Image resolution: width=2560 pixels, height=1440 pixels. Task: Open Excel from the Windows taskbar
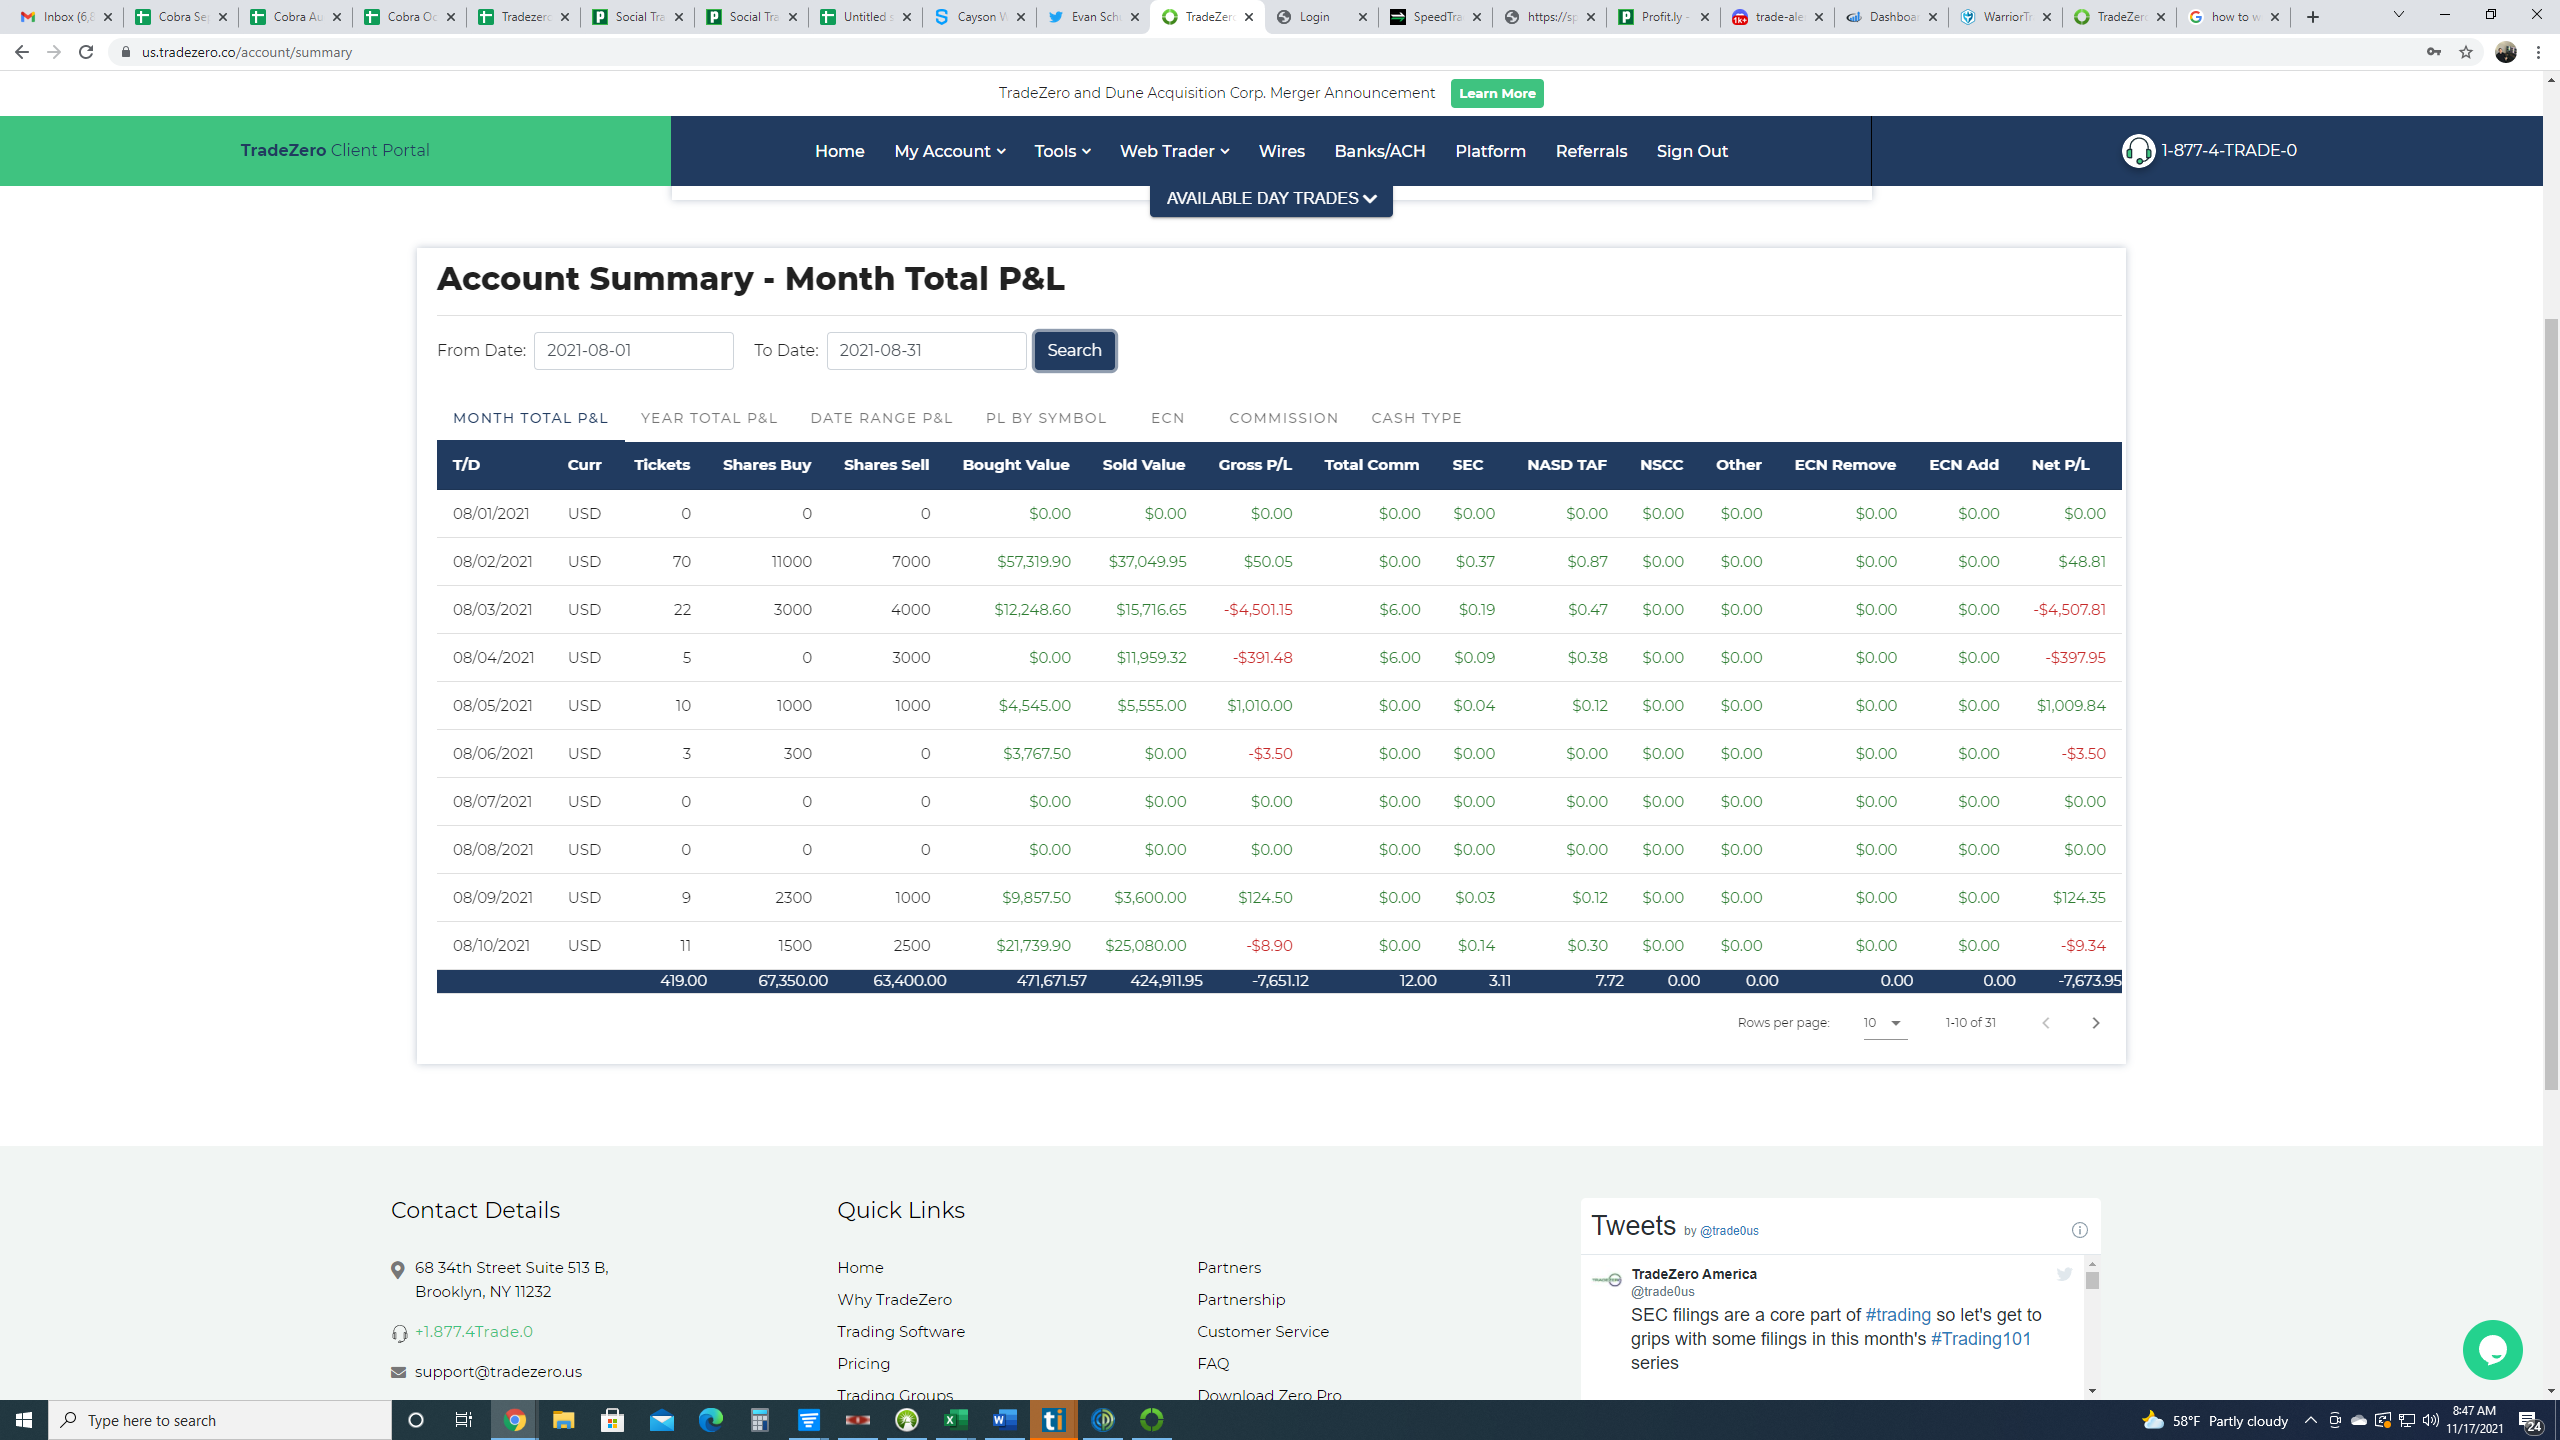[x=955, y=1420]
